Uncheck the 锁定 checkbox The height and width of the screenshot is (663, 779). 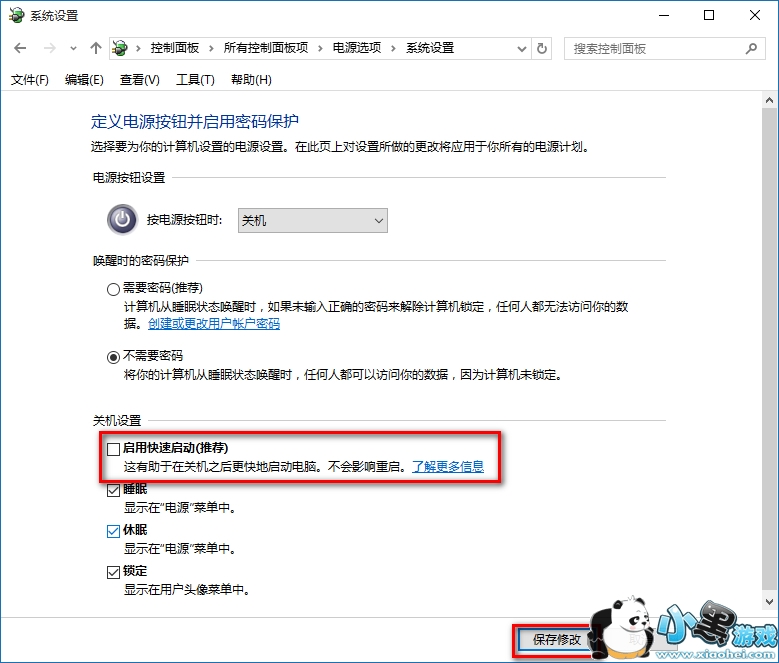113,573
